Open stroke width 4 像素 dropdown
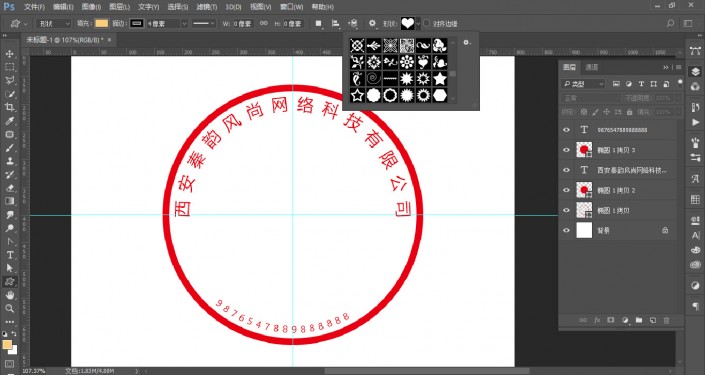The image size is (705, 375). pyautogui.click(x=184, y=23)
